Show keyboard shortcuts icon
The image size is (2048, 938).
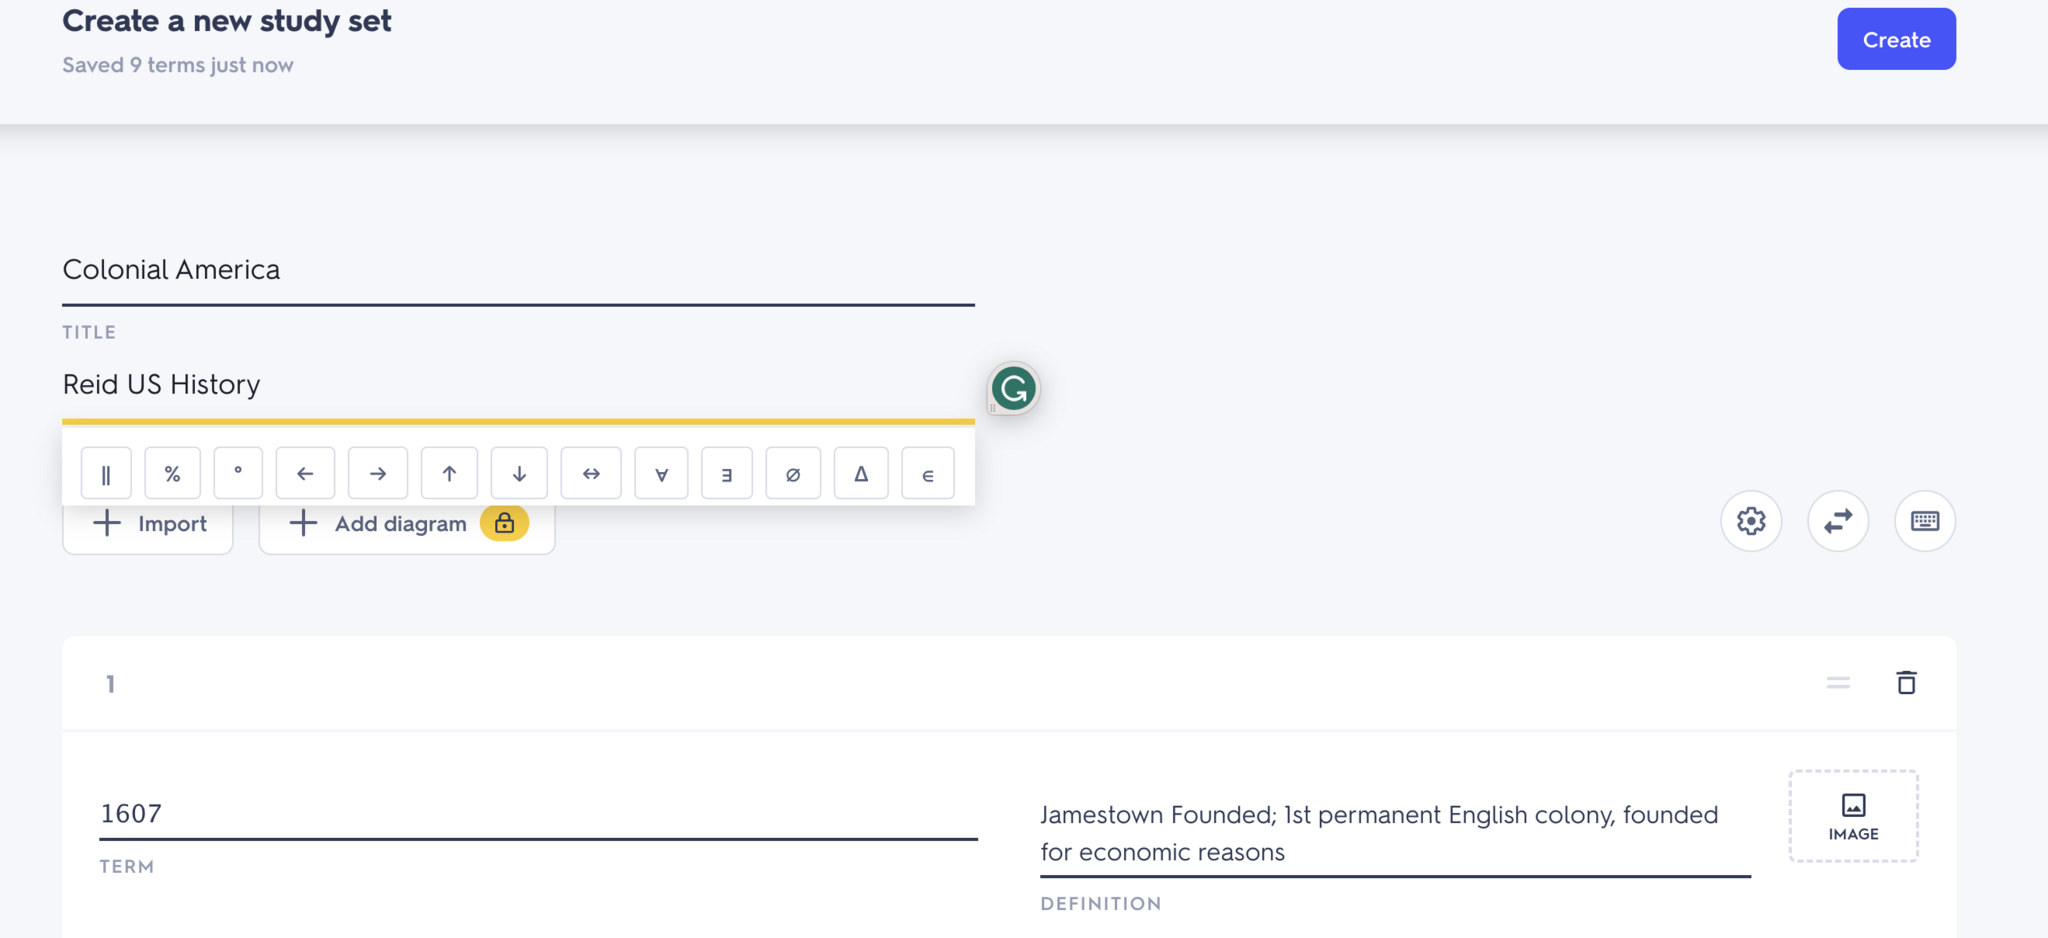[1925, 521]
